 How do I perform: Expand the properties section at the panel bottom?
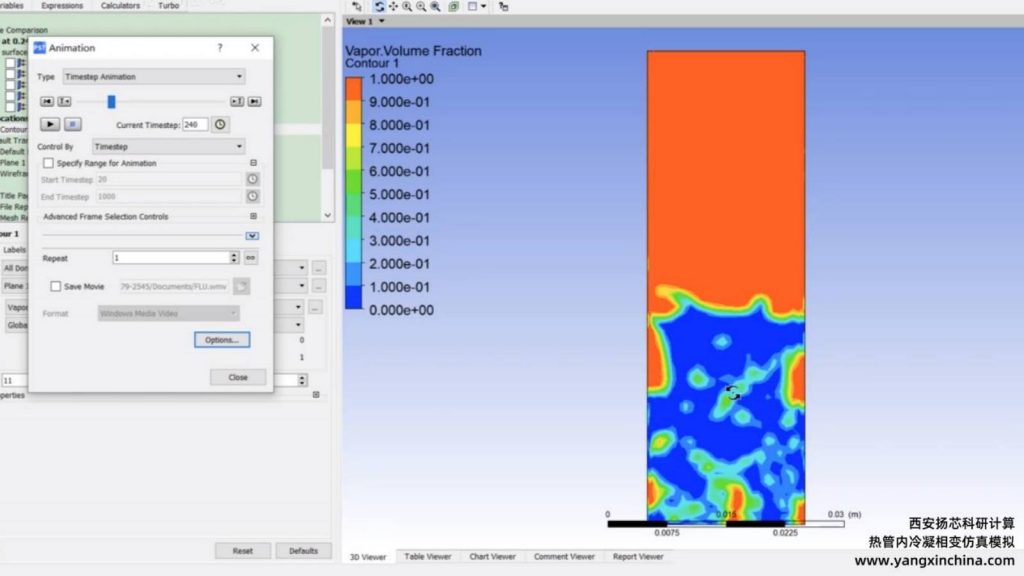coord(316,394)
